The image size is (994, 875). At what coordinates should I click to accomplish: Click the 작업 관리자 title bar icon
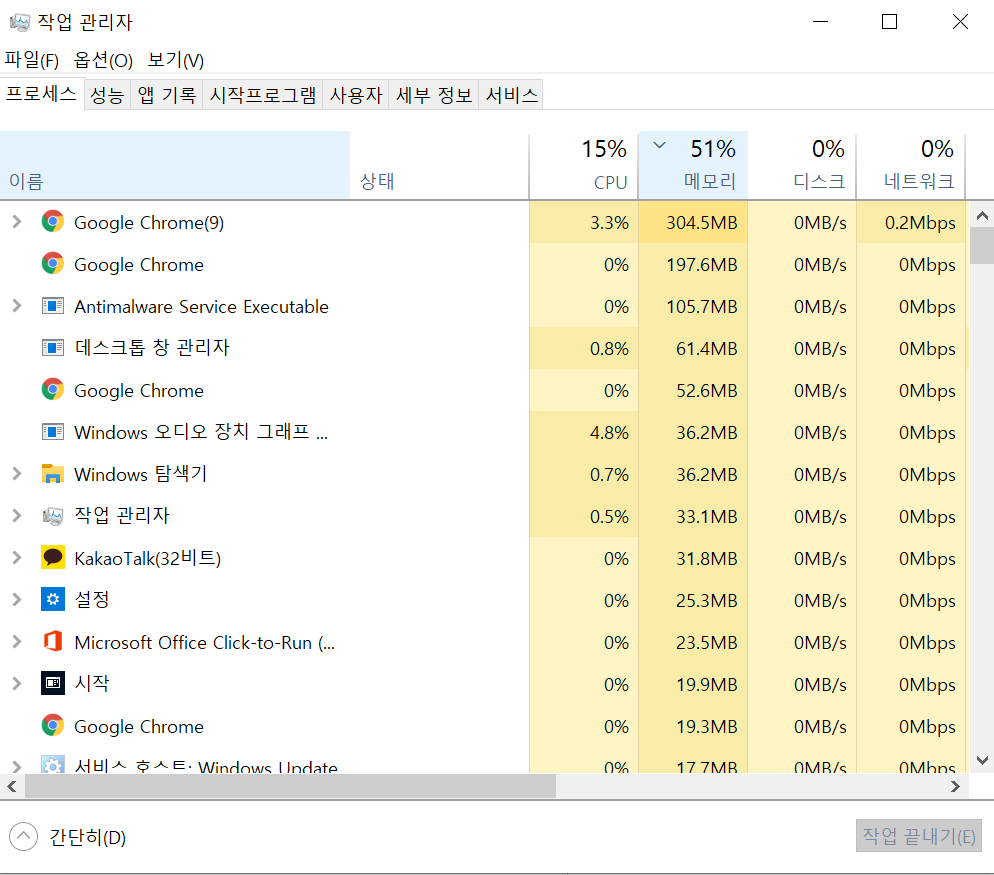pyautogui.click(x=20, y=22)
